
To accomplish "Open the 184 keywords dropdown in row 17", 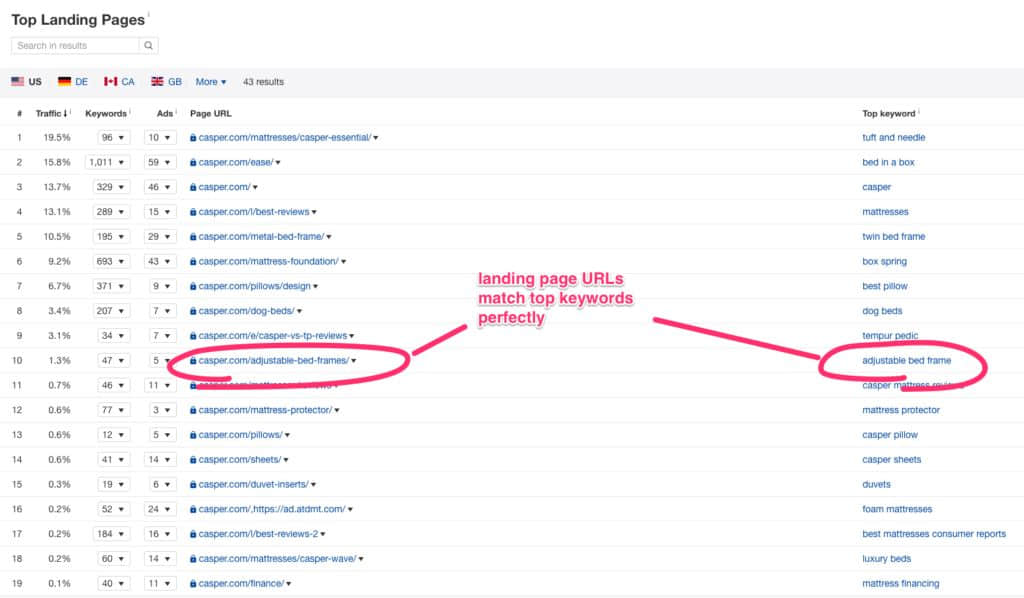I will coord(111,534).
